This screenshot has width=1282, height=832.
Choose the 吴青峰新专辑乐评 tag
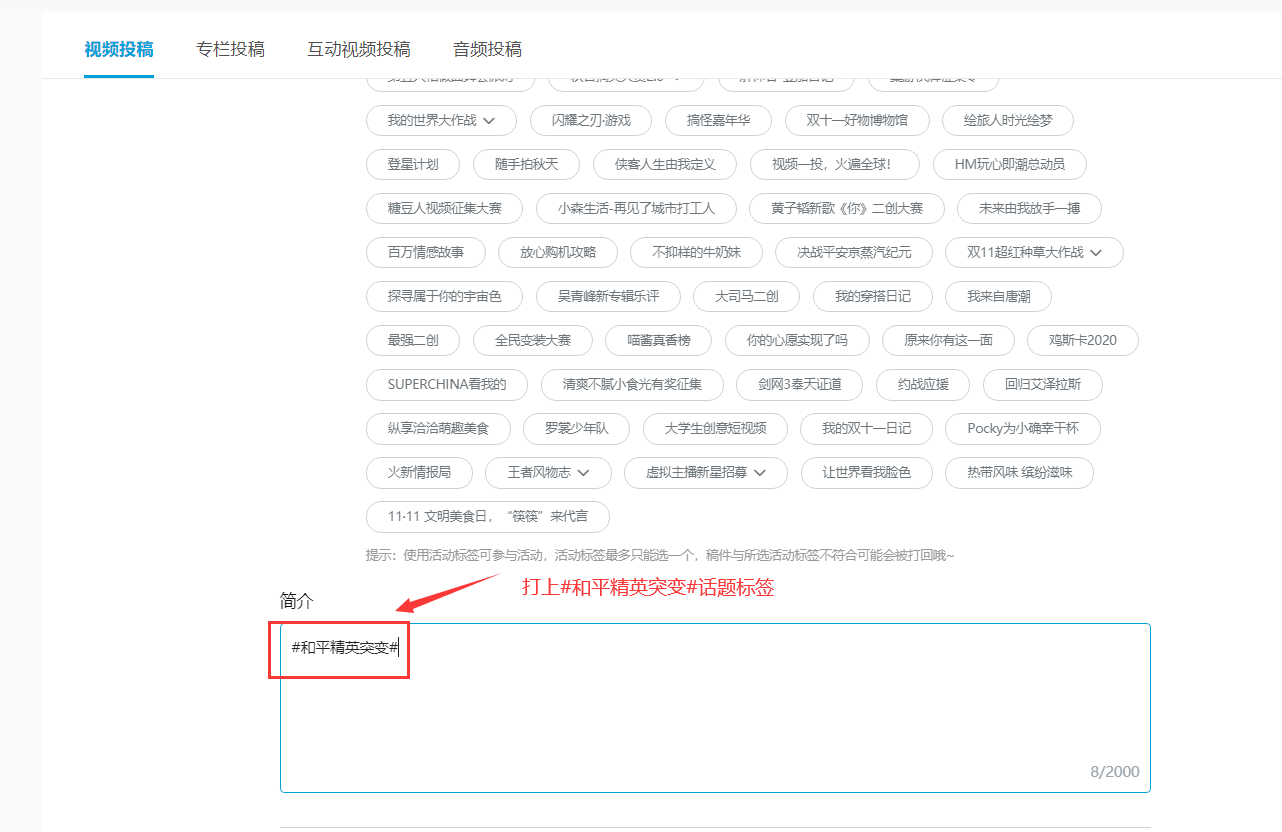pos(608,296)
